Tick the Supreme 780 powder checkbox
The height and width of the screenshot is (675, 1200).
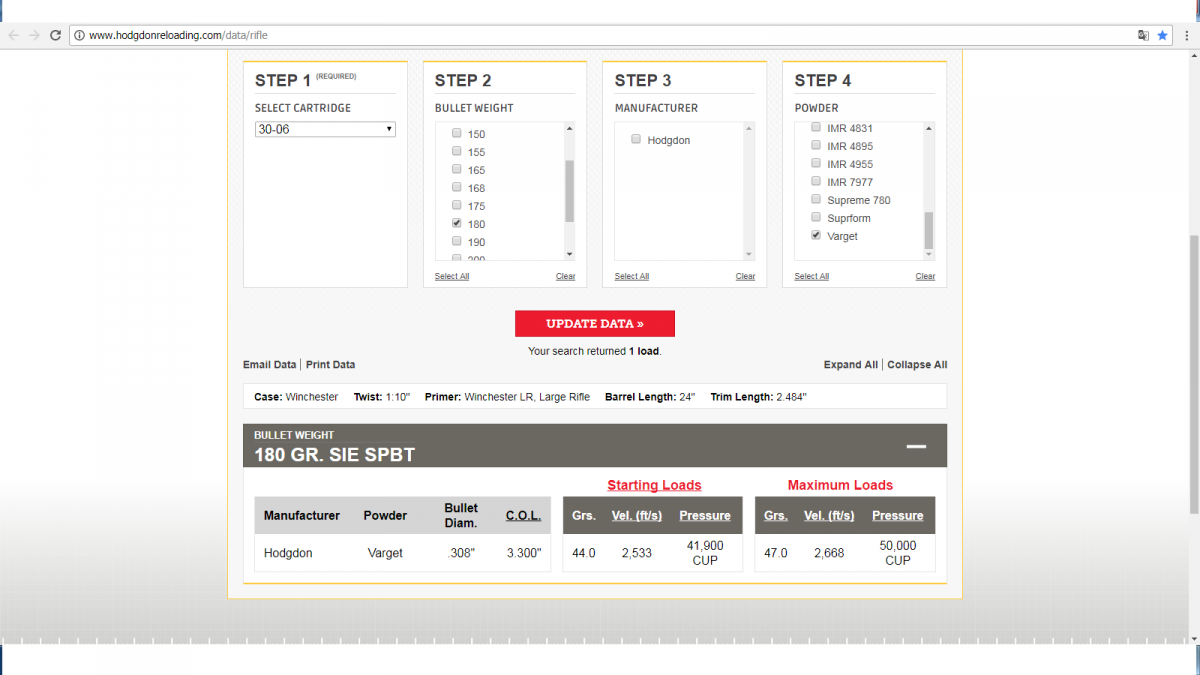pos(816,199)
